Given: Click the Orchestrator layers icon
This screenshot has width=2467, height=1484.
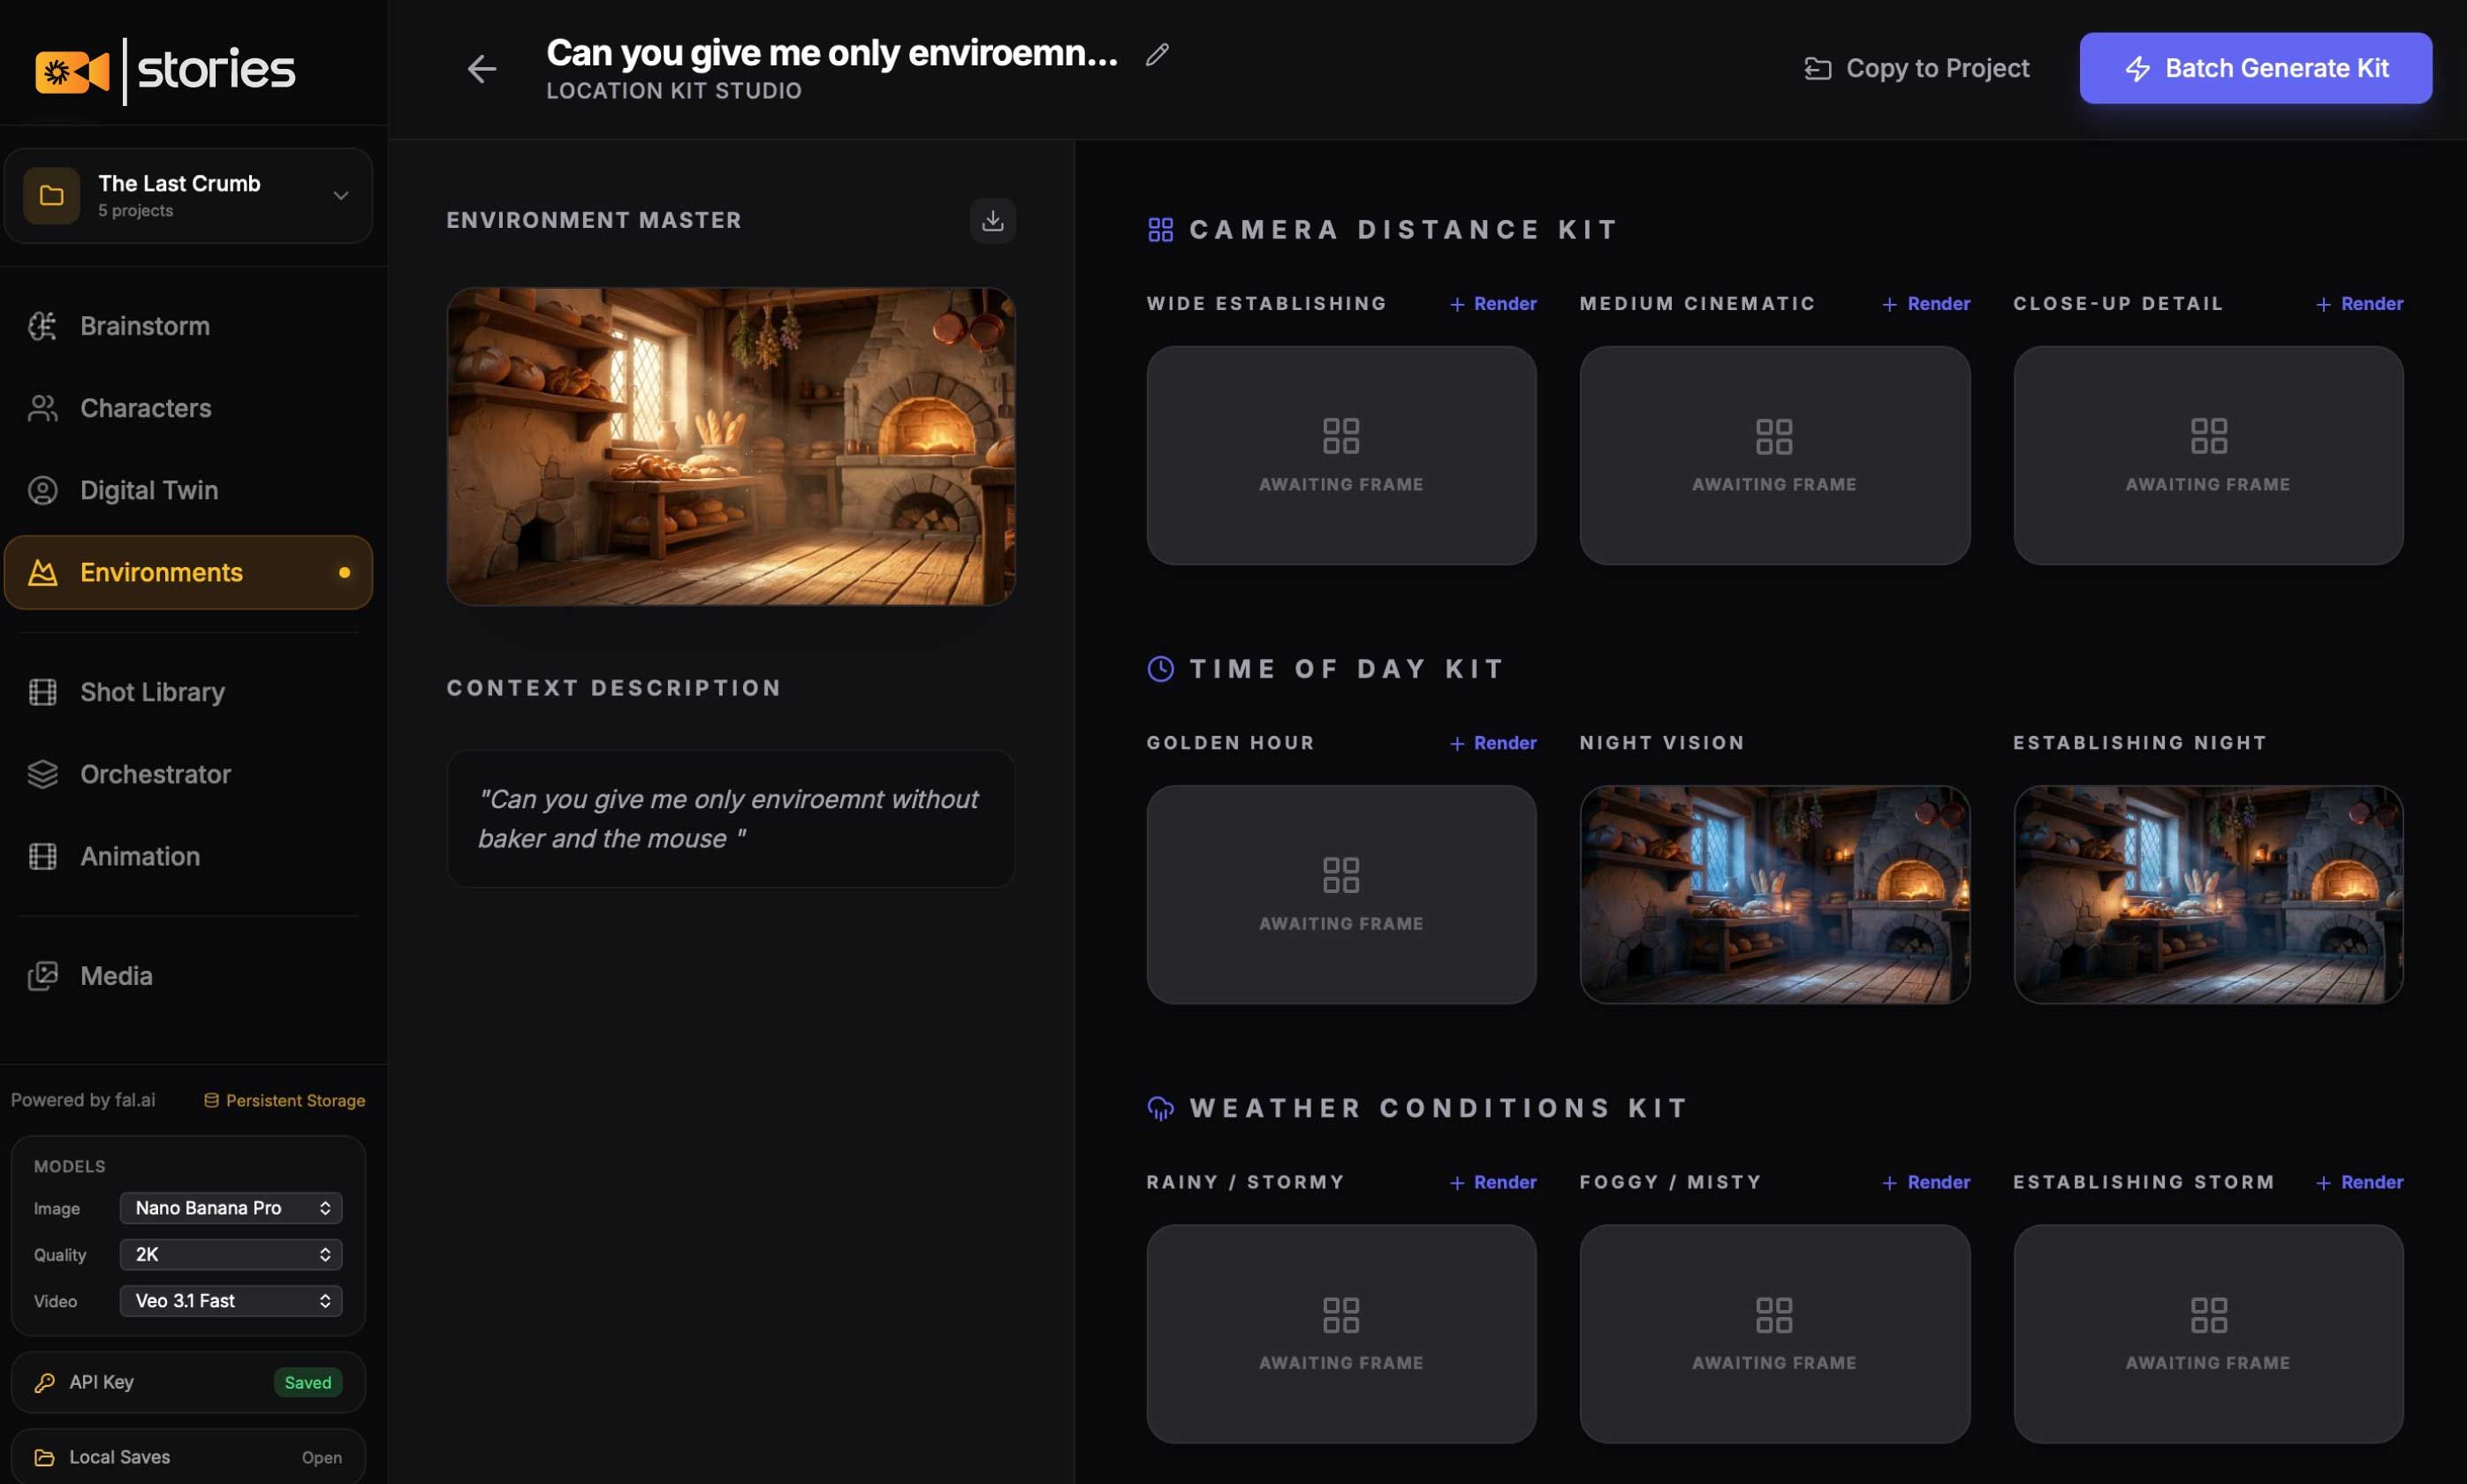Looking at the screenshot, I should [x=42, y=774].
